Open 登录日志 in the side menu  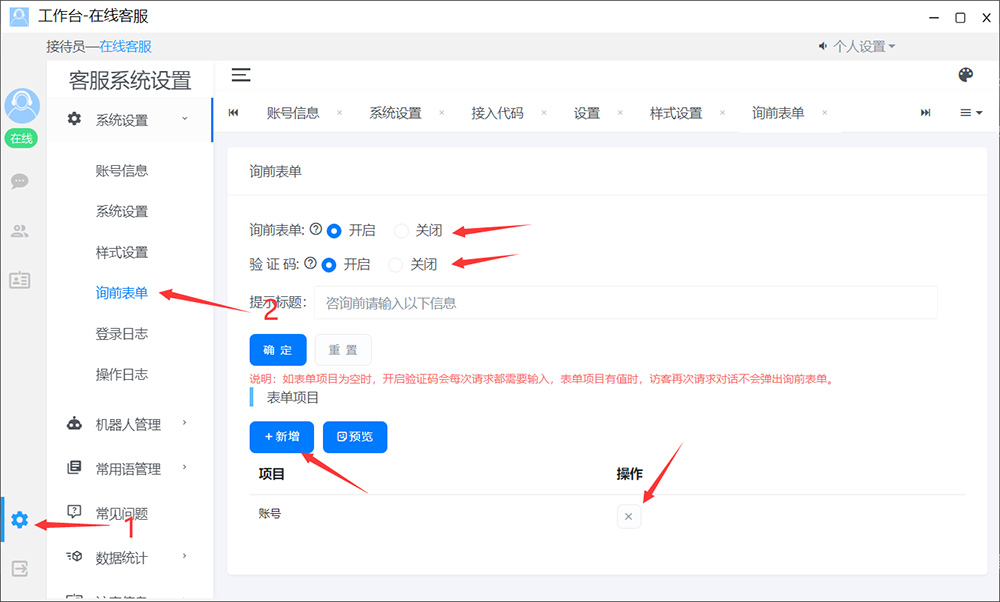tap(122, 334)
